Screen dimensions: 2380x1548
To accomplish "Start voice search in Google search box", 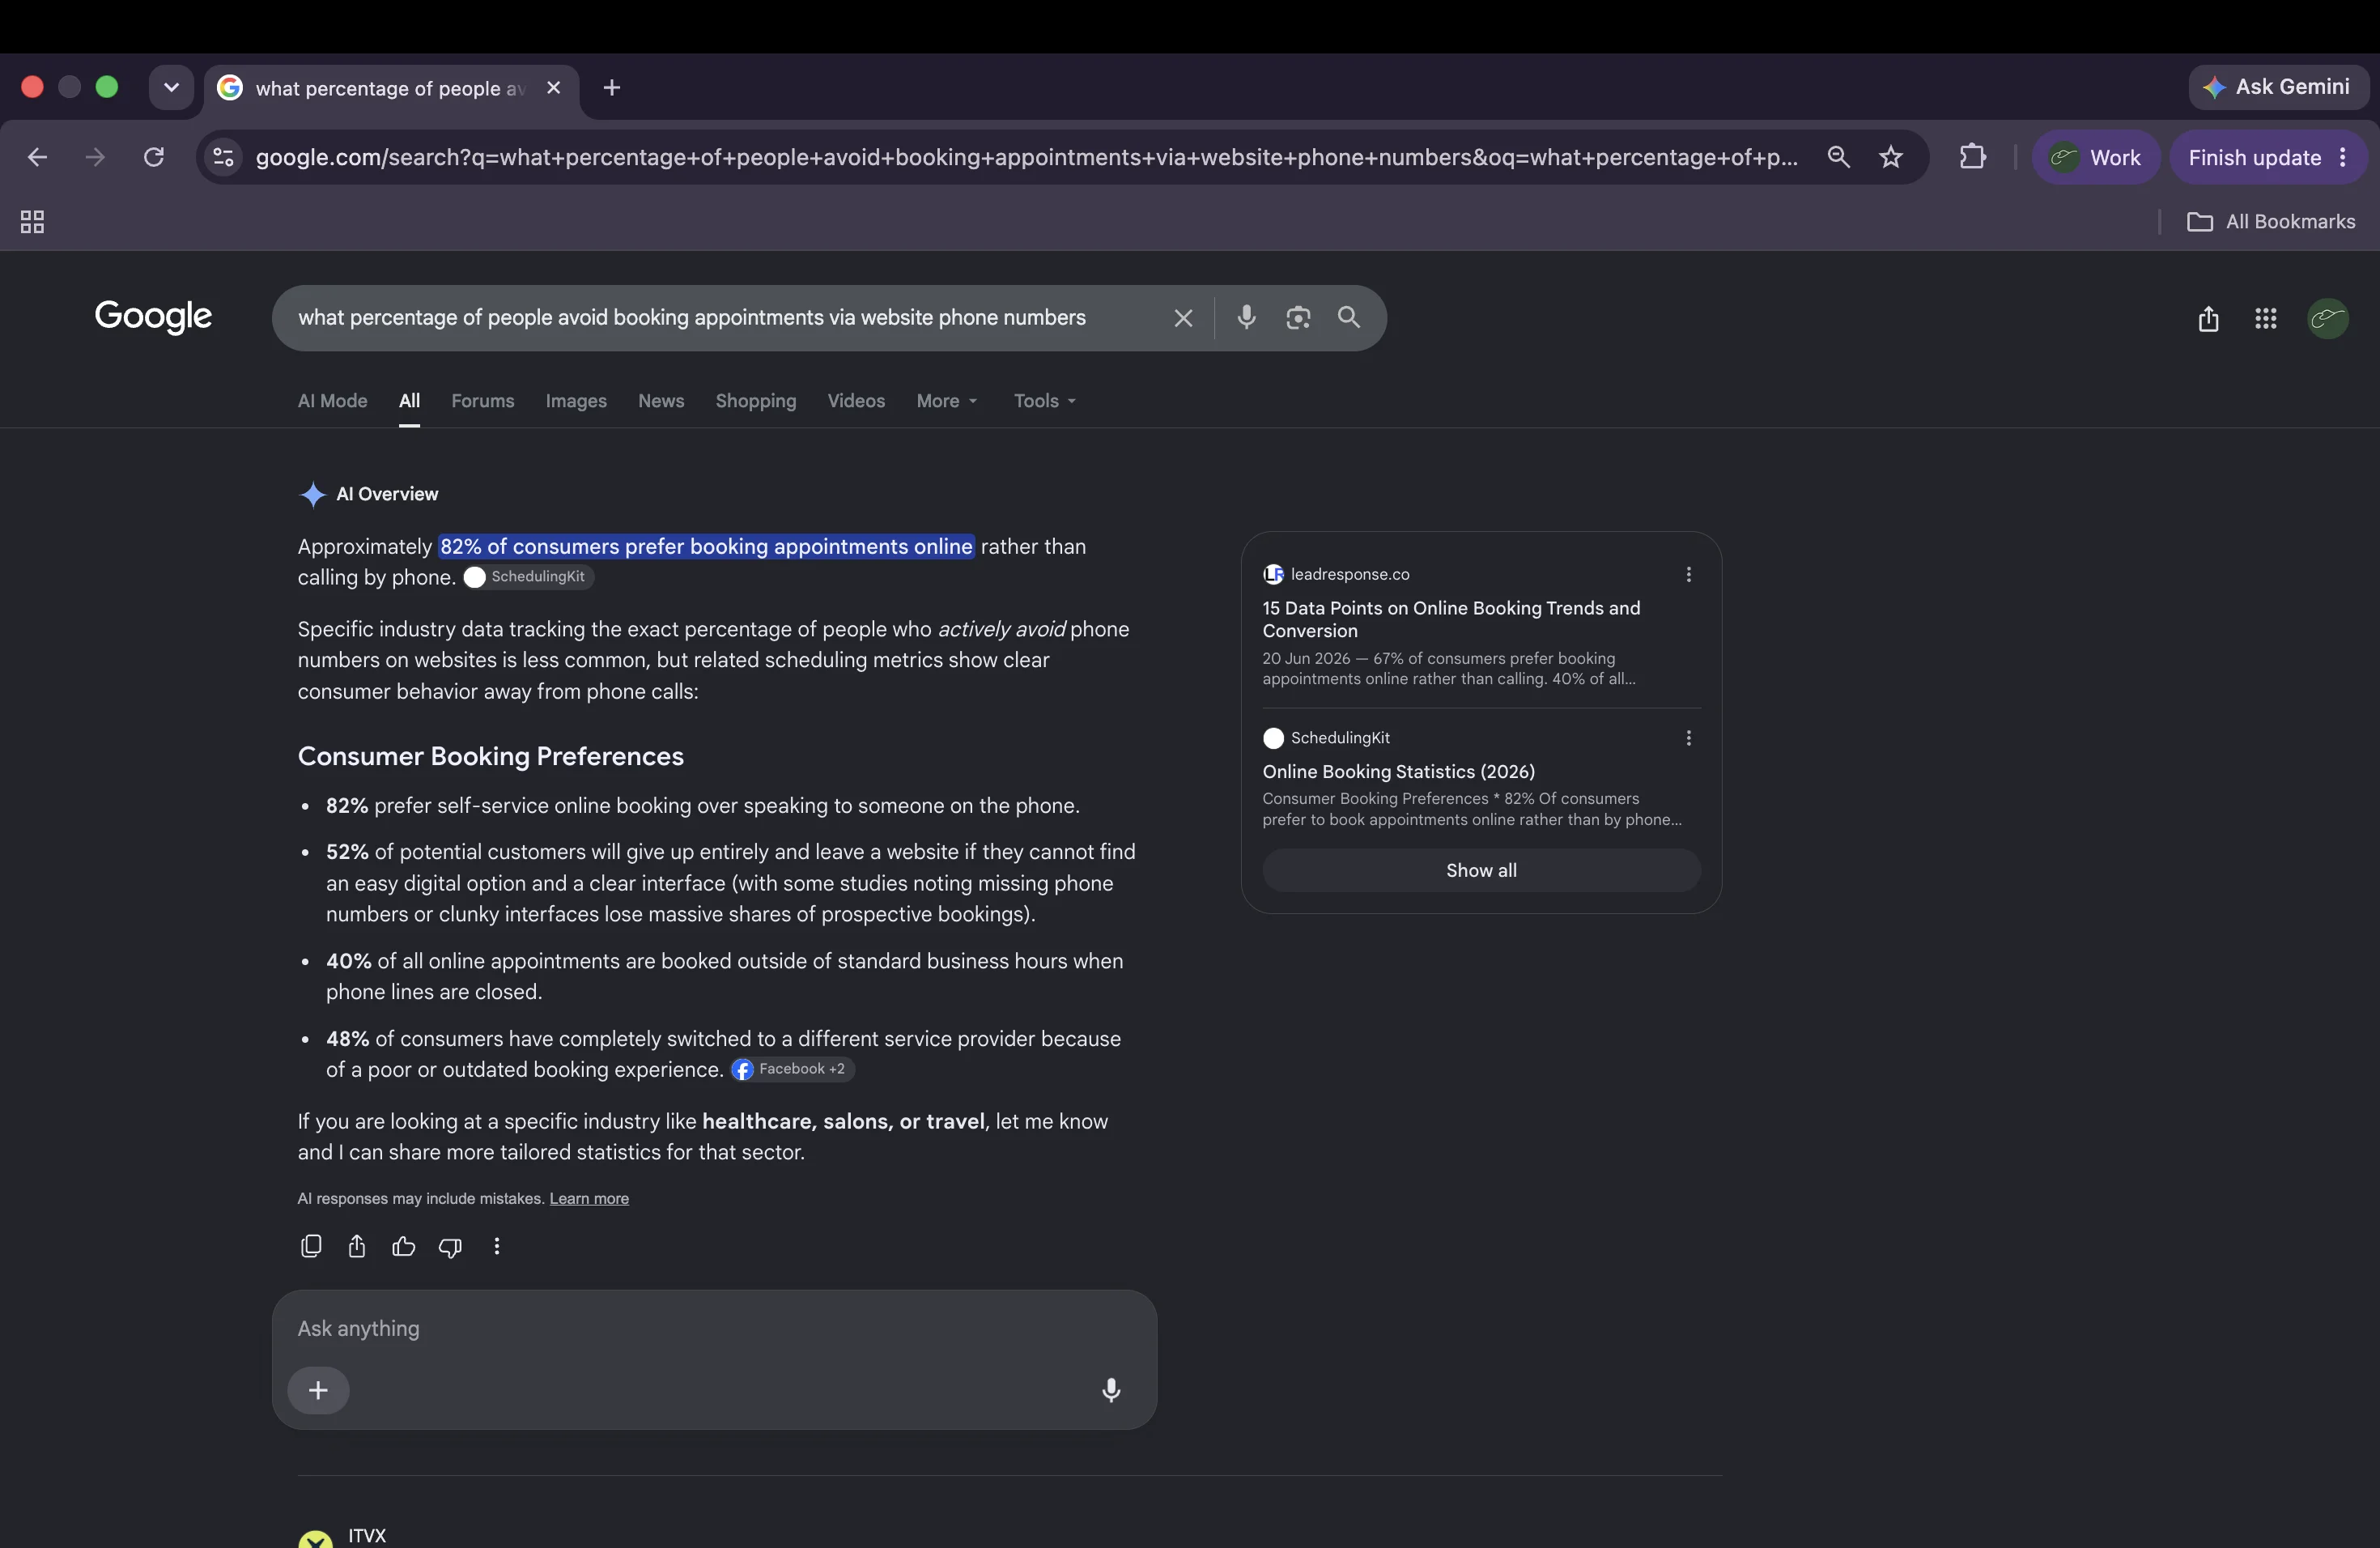I will pos(1246,317).
